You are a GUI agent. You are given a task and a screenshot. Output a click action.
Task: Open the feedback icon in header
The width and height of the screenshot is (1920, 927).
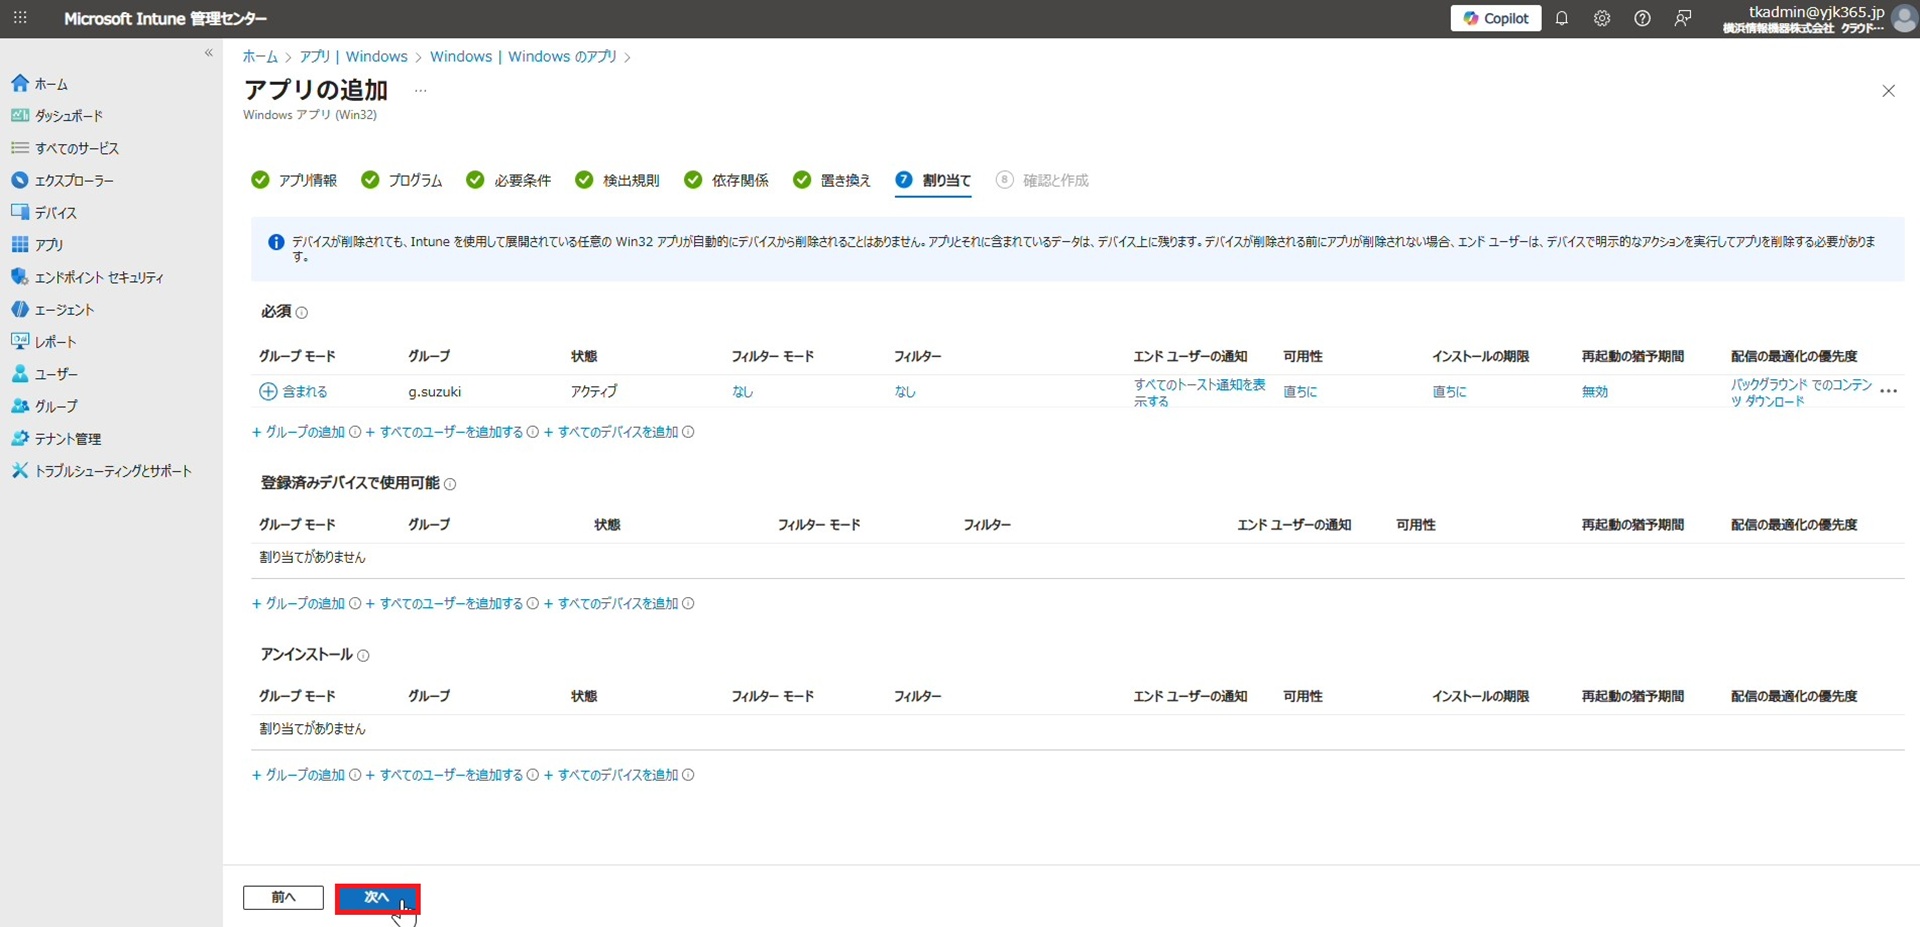tap(1683, 18)
